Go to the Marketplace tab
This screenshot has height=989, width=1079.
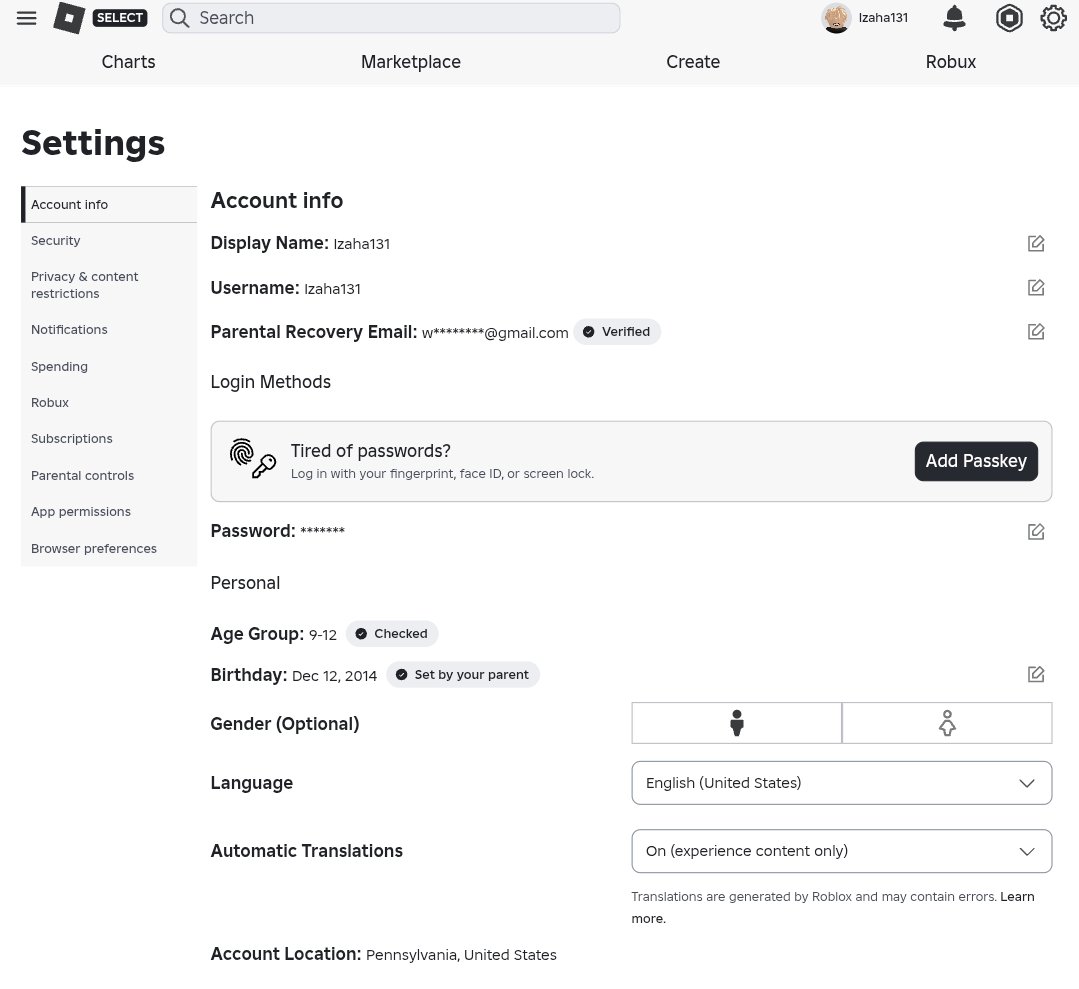(411, 62)
